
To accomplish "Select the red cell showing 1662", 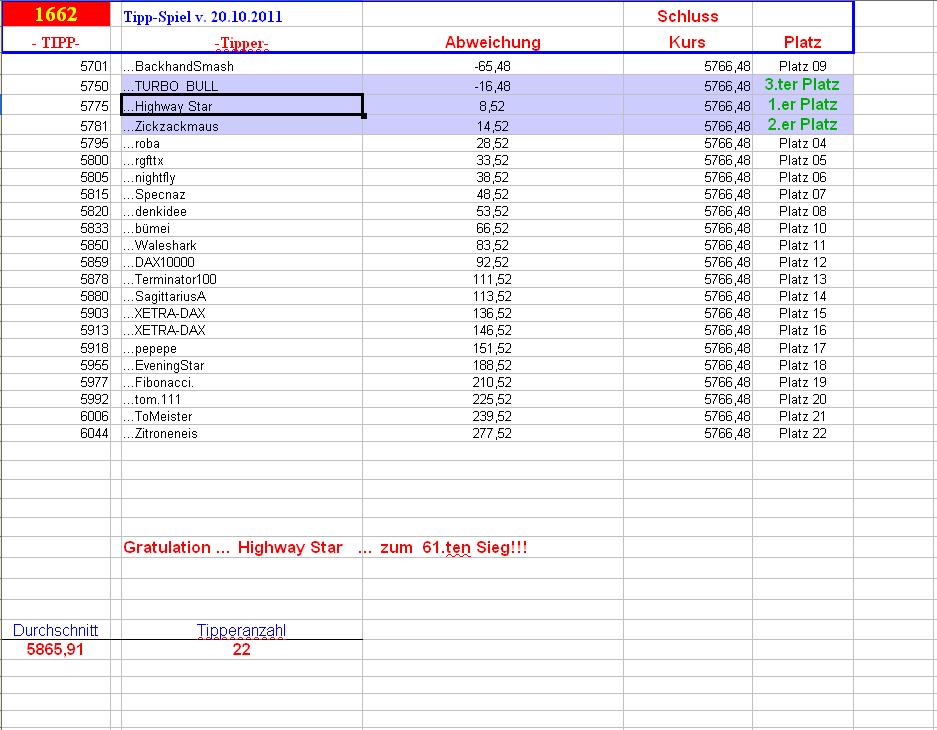I will (x=56, y=14).
